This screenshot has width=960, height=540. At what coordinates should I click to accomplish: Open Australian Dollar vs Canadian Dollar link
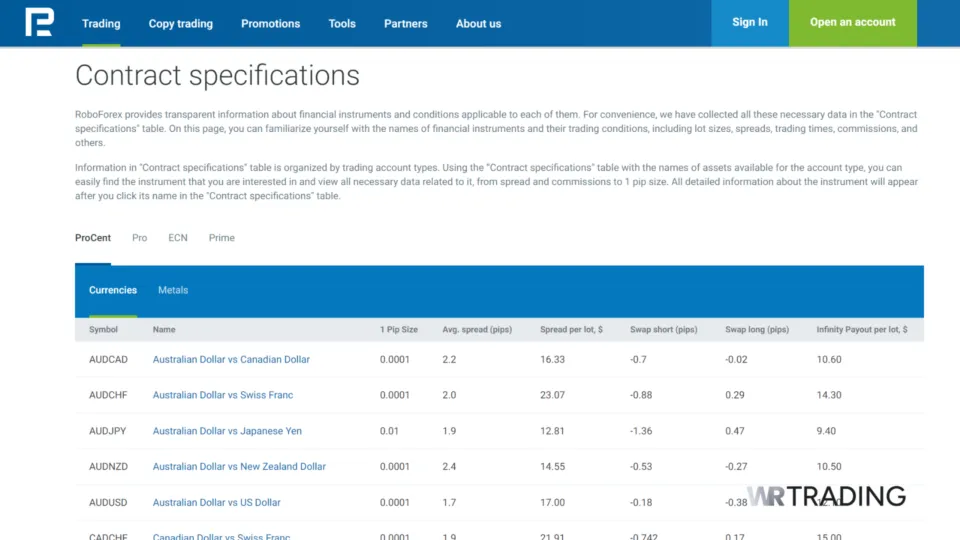[x=231, y=359]
